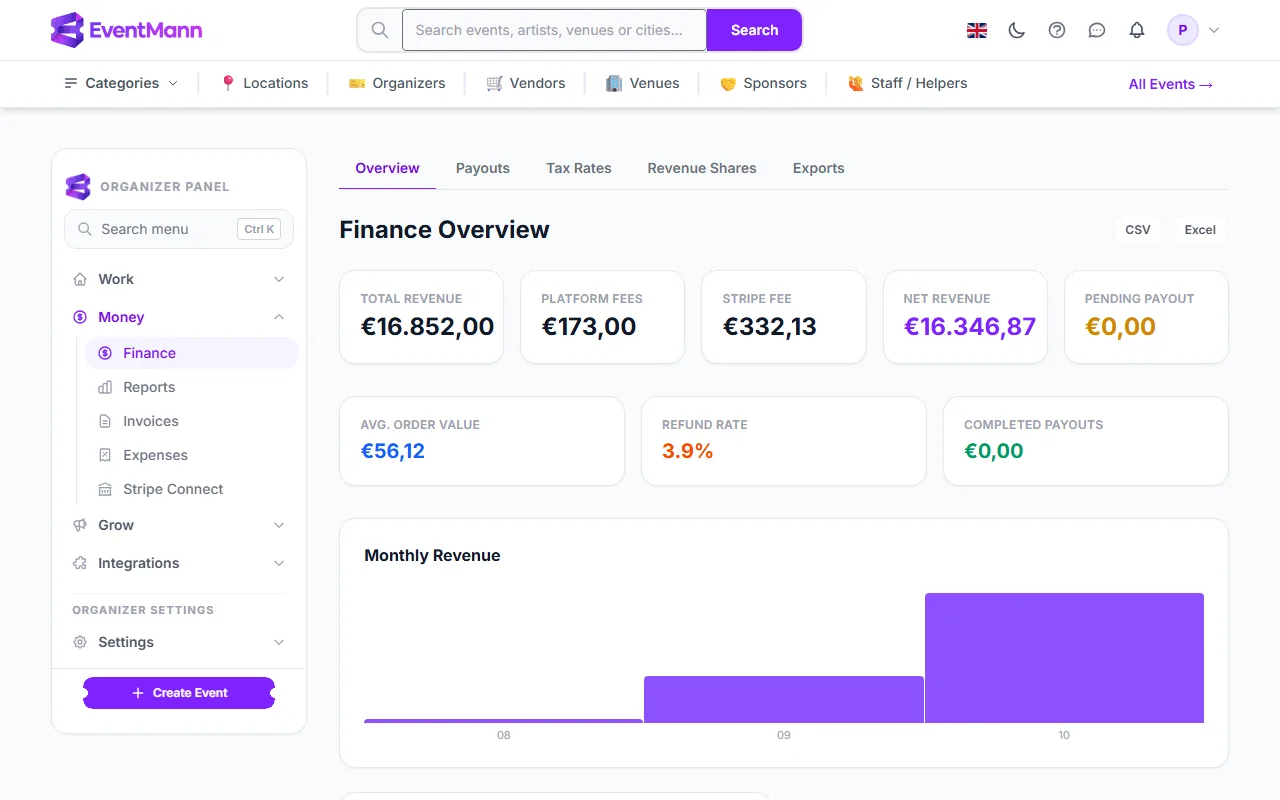Viewport: 1280px width, 800px height.
Task: Expand the Integrations sidebar section
Action: tap(179, 563)
